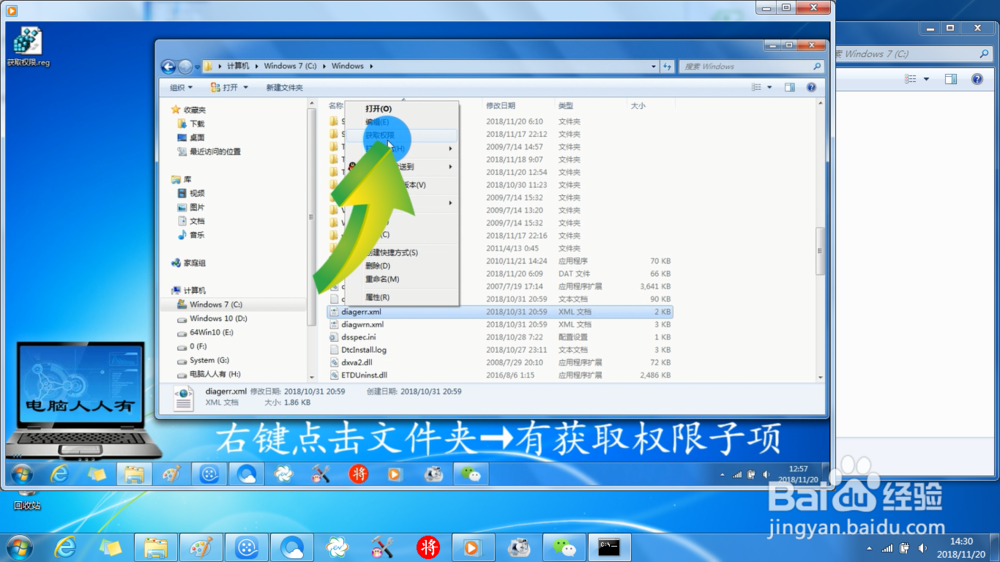Click the 搜索 Windows search field
The width and height of the screenshot is (1000, 562).
click(x=751, y=66)
